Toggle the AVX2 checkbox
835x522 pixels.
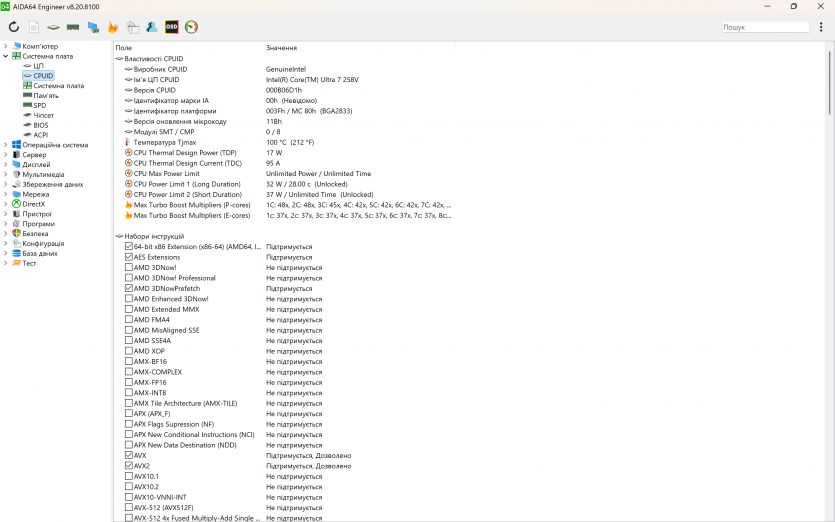[x=129, y=466]
